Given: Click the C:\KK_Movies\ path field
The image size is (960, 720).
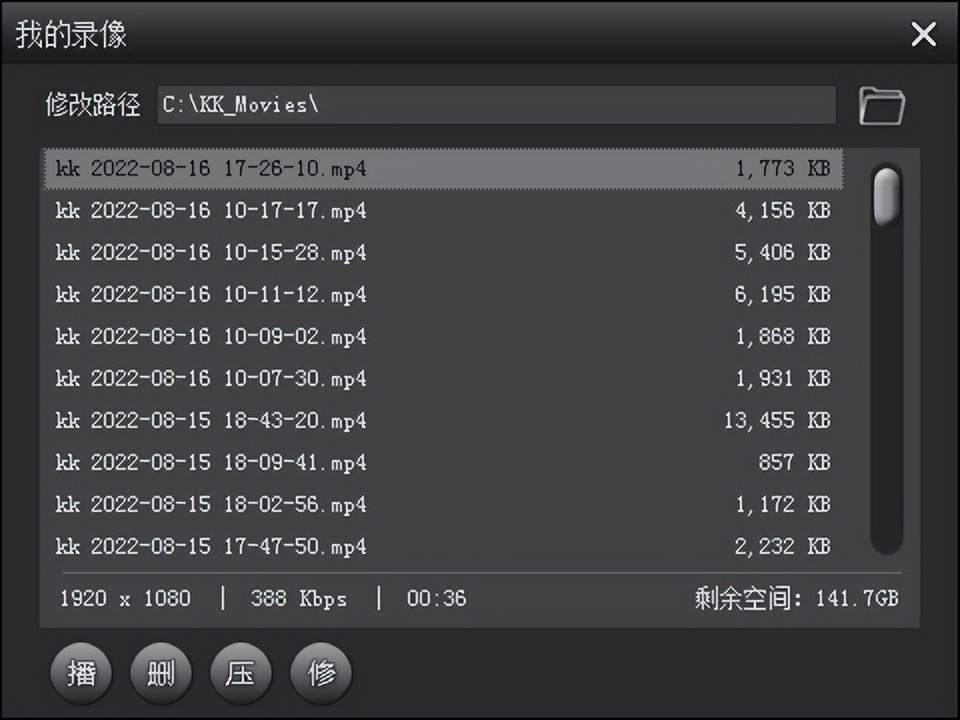Looking at the screenshot, I should coord(495,105).
